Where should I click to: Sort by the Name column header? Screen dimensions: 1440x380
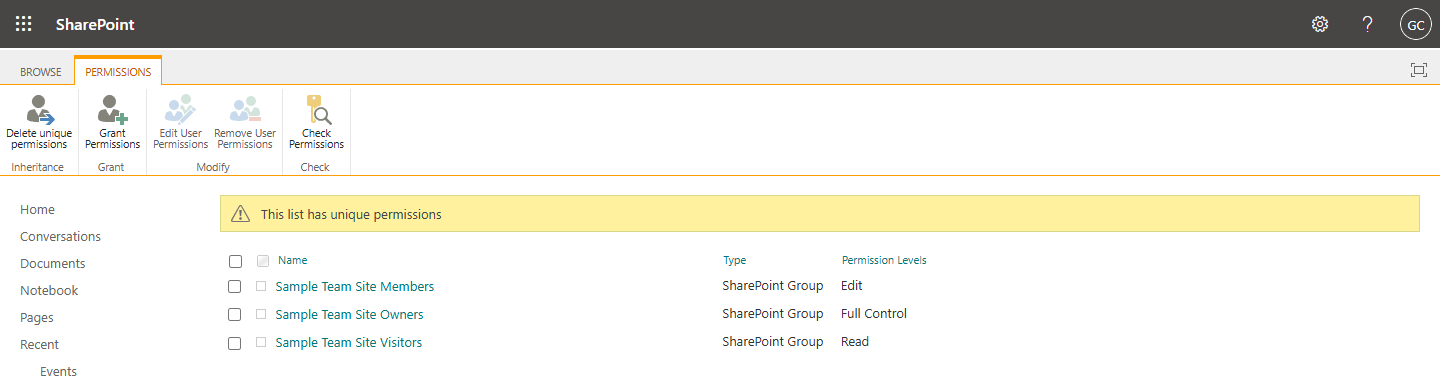click(293, 260)
